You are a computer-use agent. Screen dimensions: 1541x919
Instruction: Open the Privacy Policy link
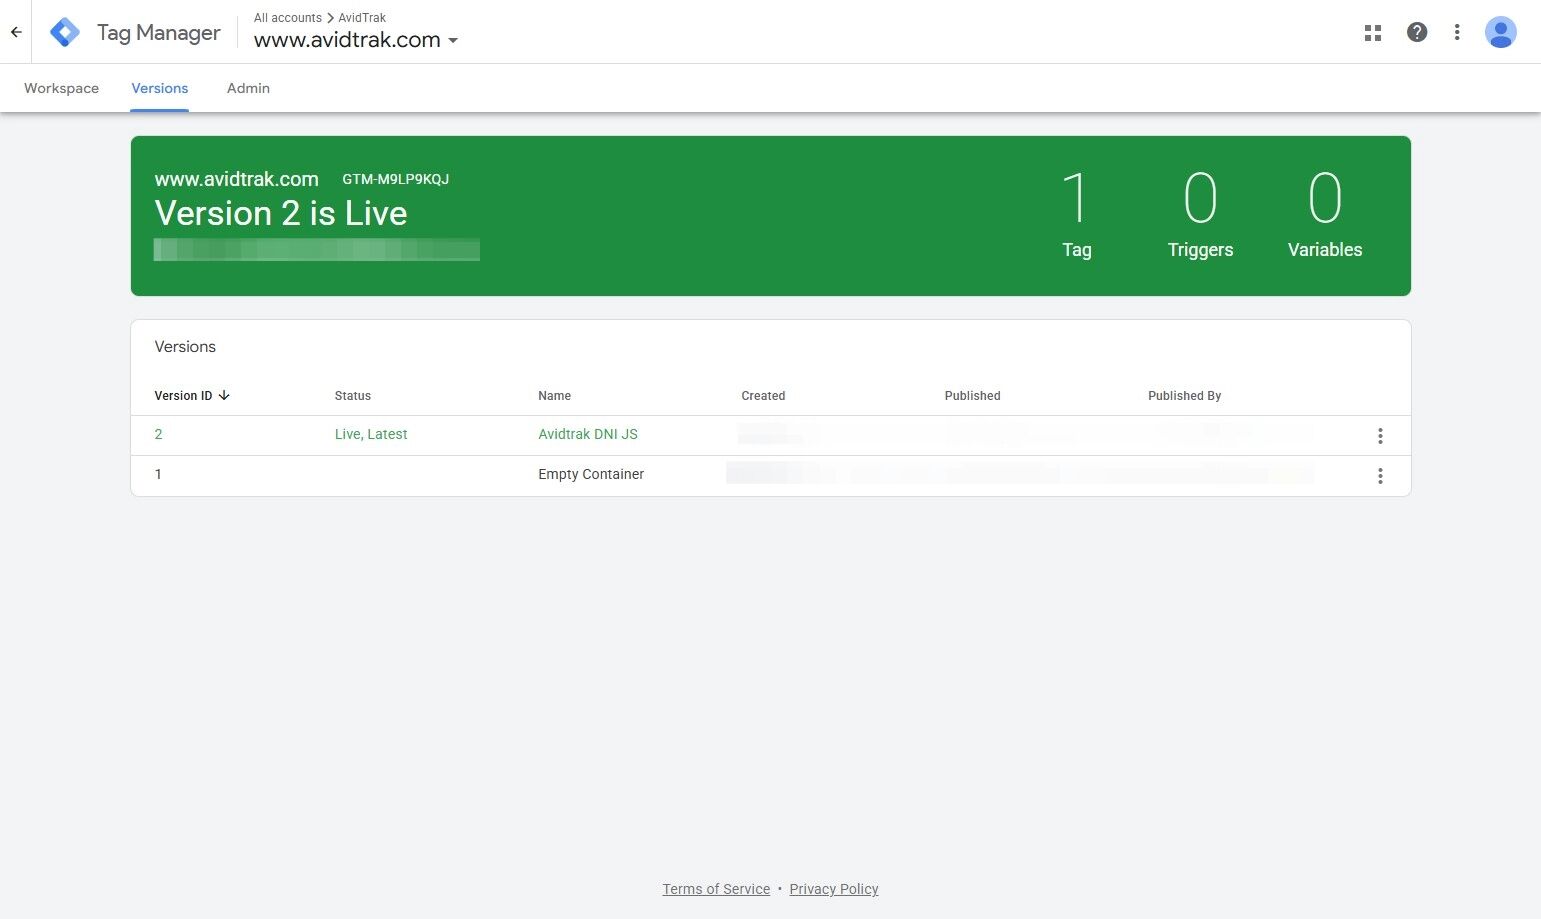pos(834,889)
